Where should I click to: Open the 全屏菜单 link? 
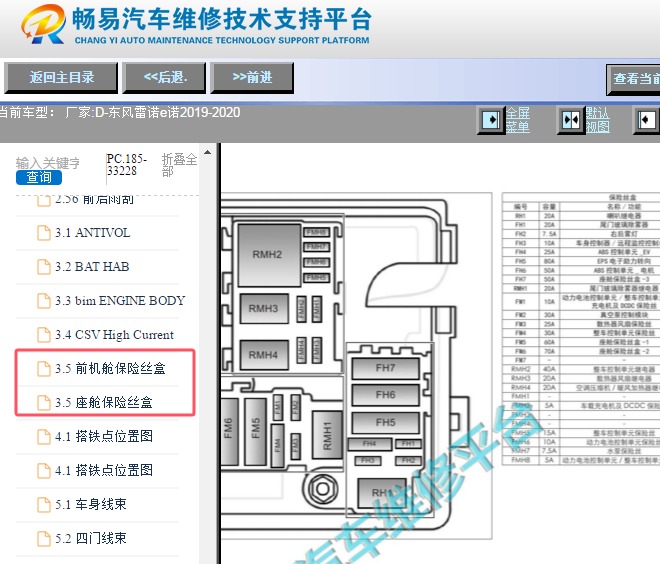point(517,120)
